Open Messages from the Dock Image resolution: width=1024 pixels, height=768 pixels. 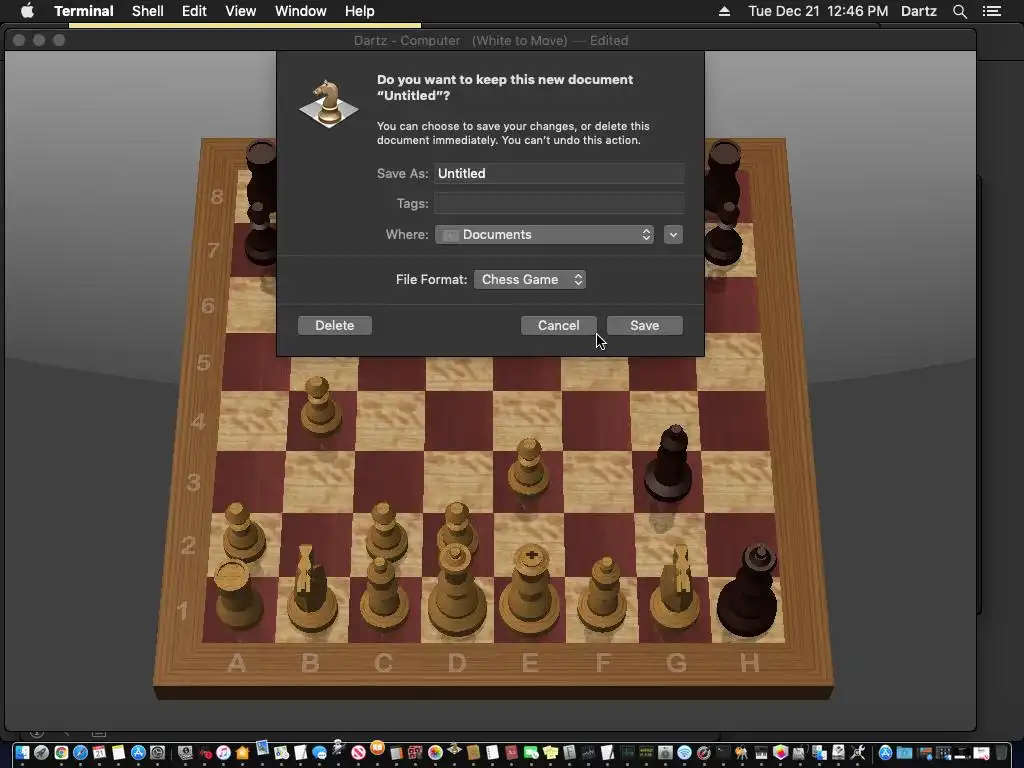coord(319,752)
